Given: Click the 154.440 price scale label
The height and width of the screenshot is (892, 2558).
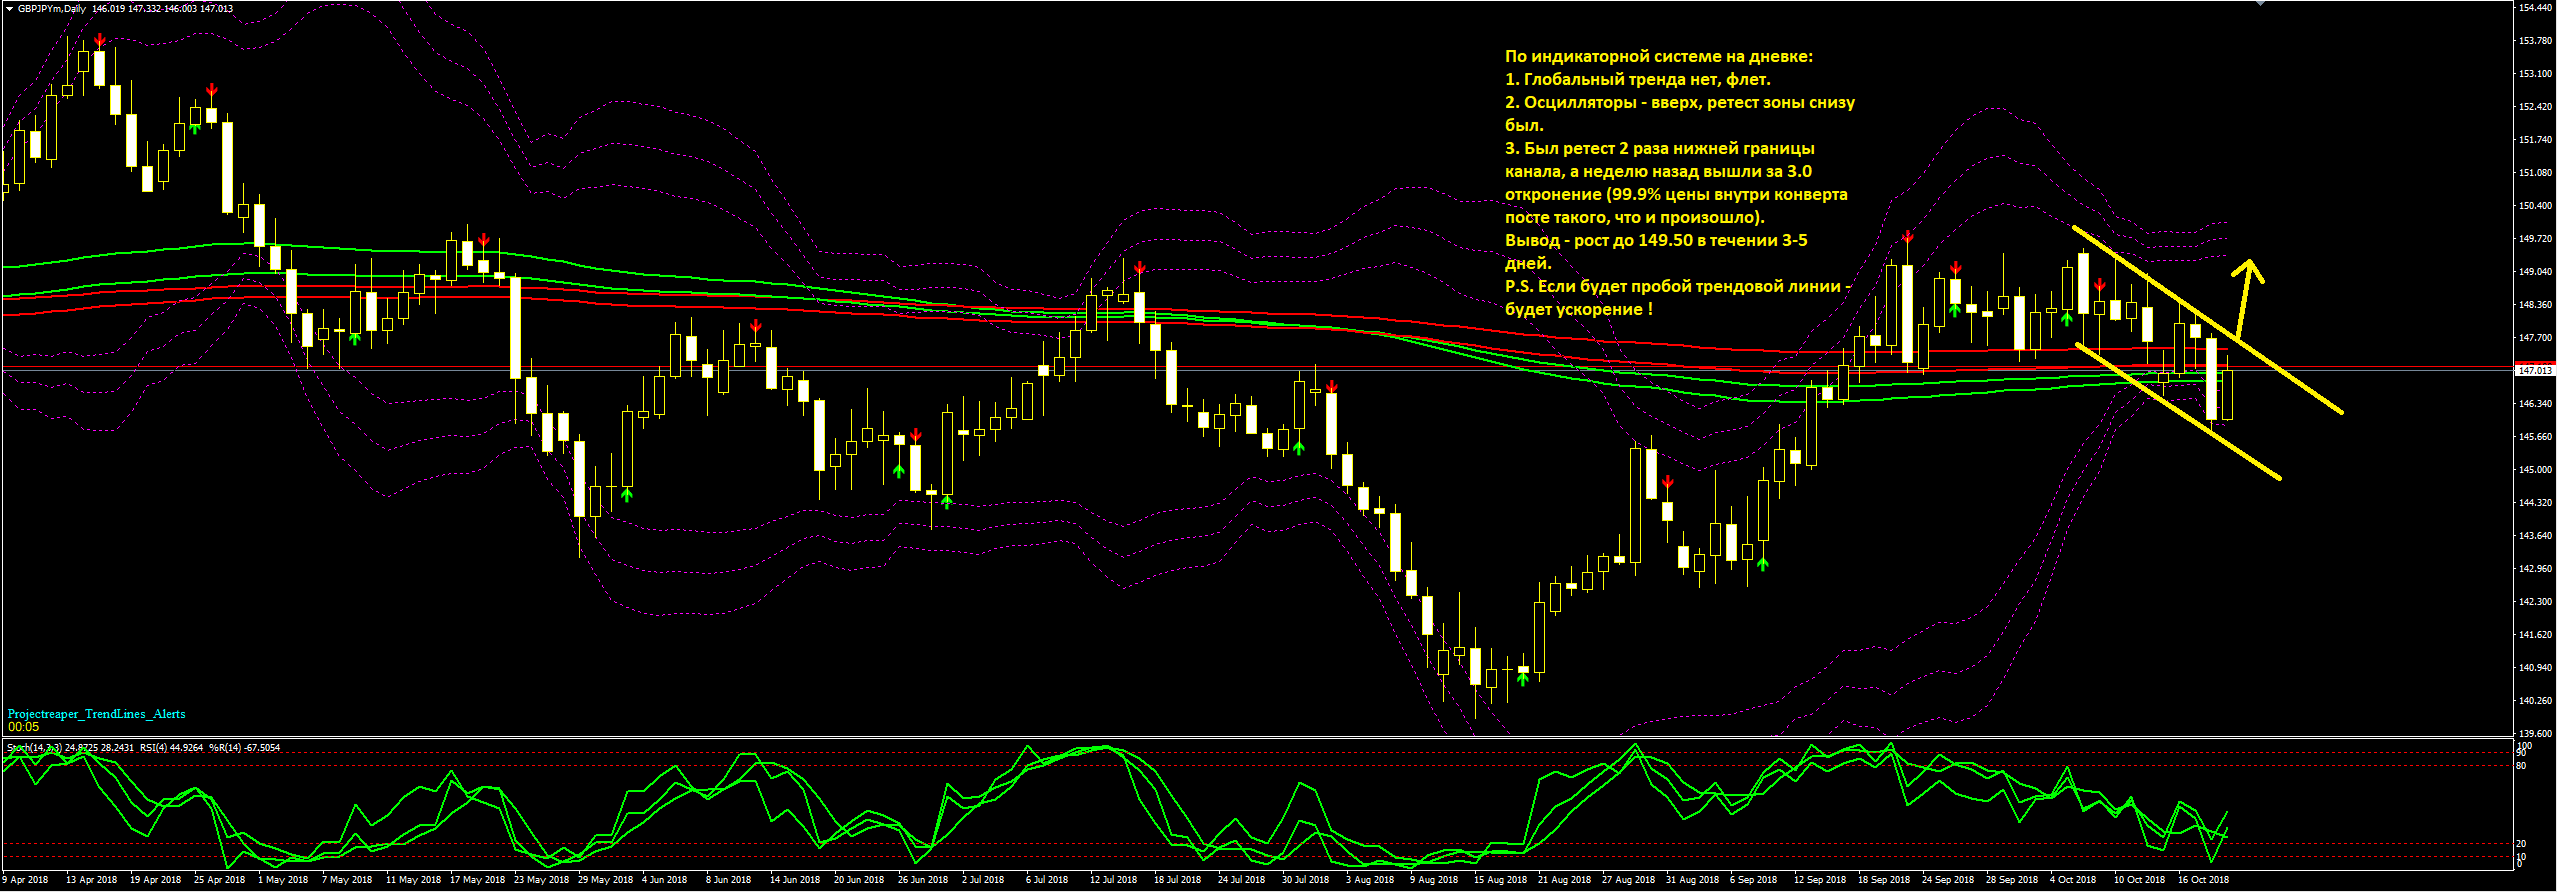Looking at the screenshot, I should pos(2534,8).
